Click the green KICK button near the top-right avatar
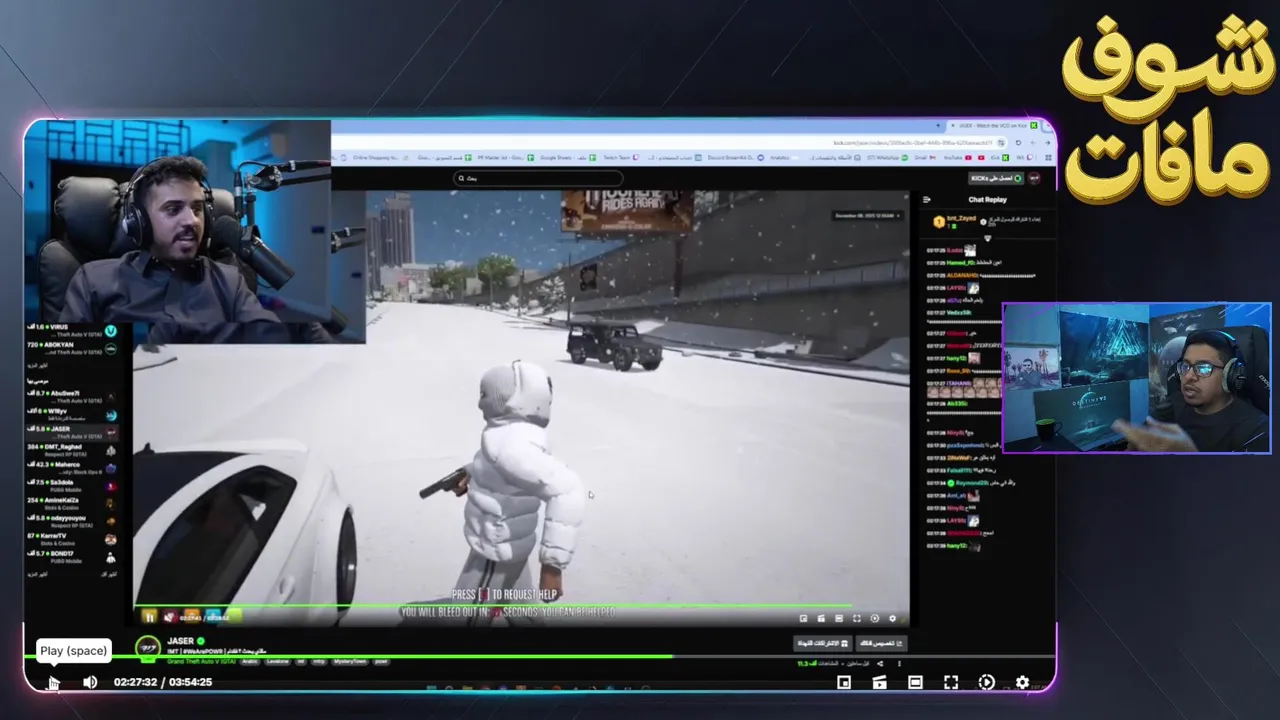 click(x=996, y=178)
